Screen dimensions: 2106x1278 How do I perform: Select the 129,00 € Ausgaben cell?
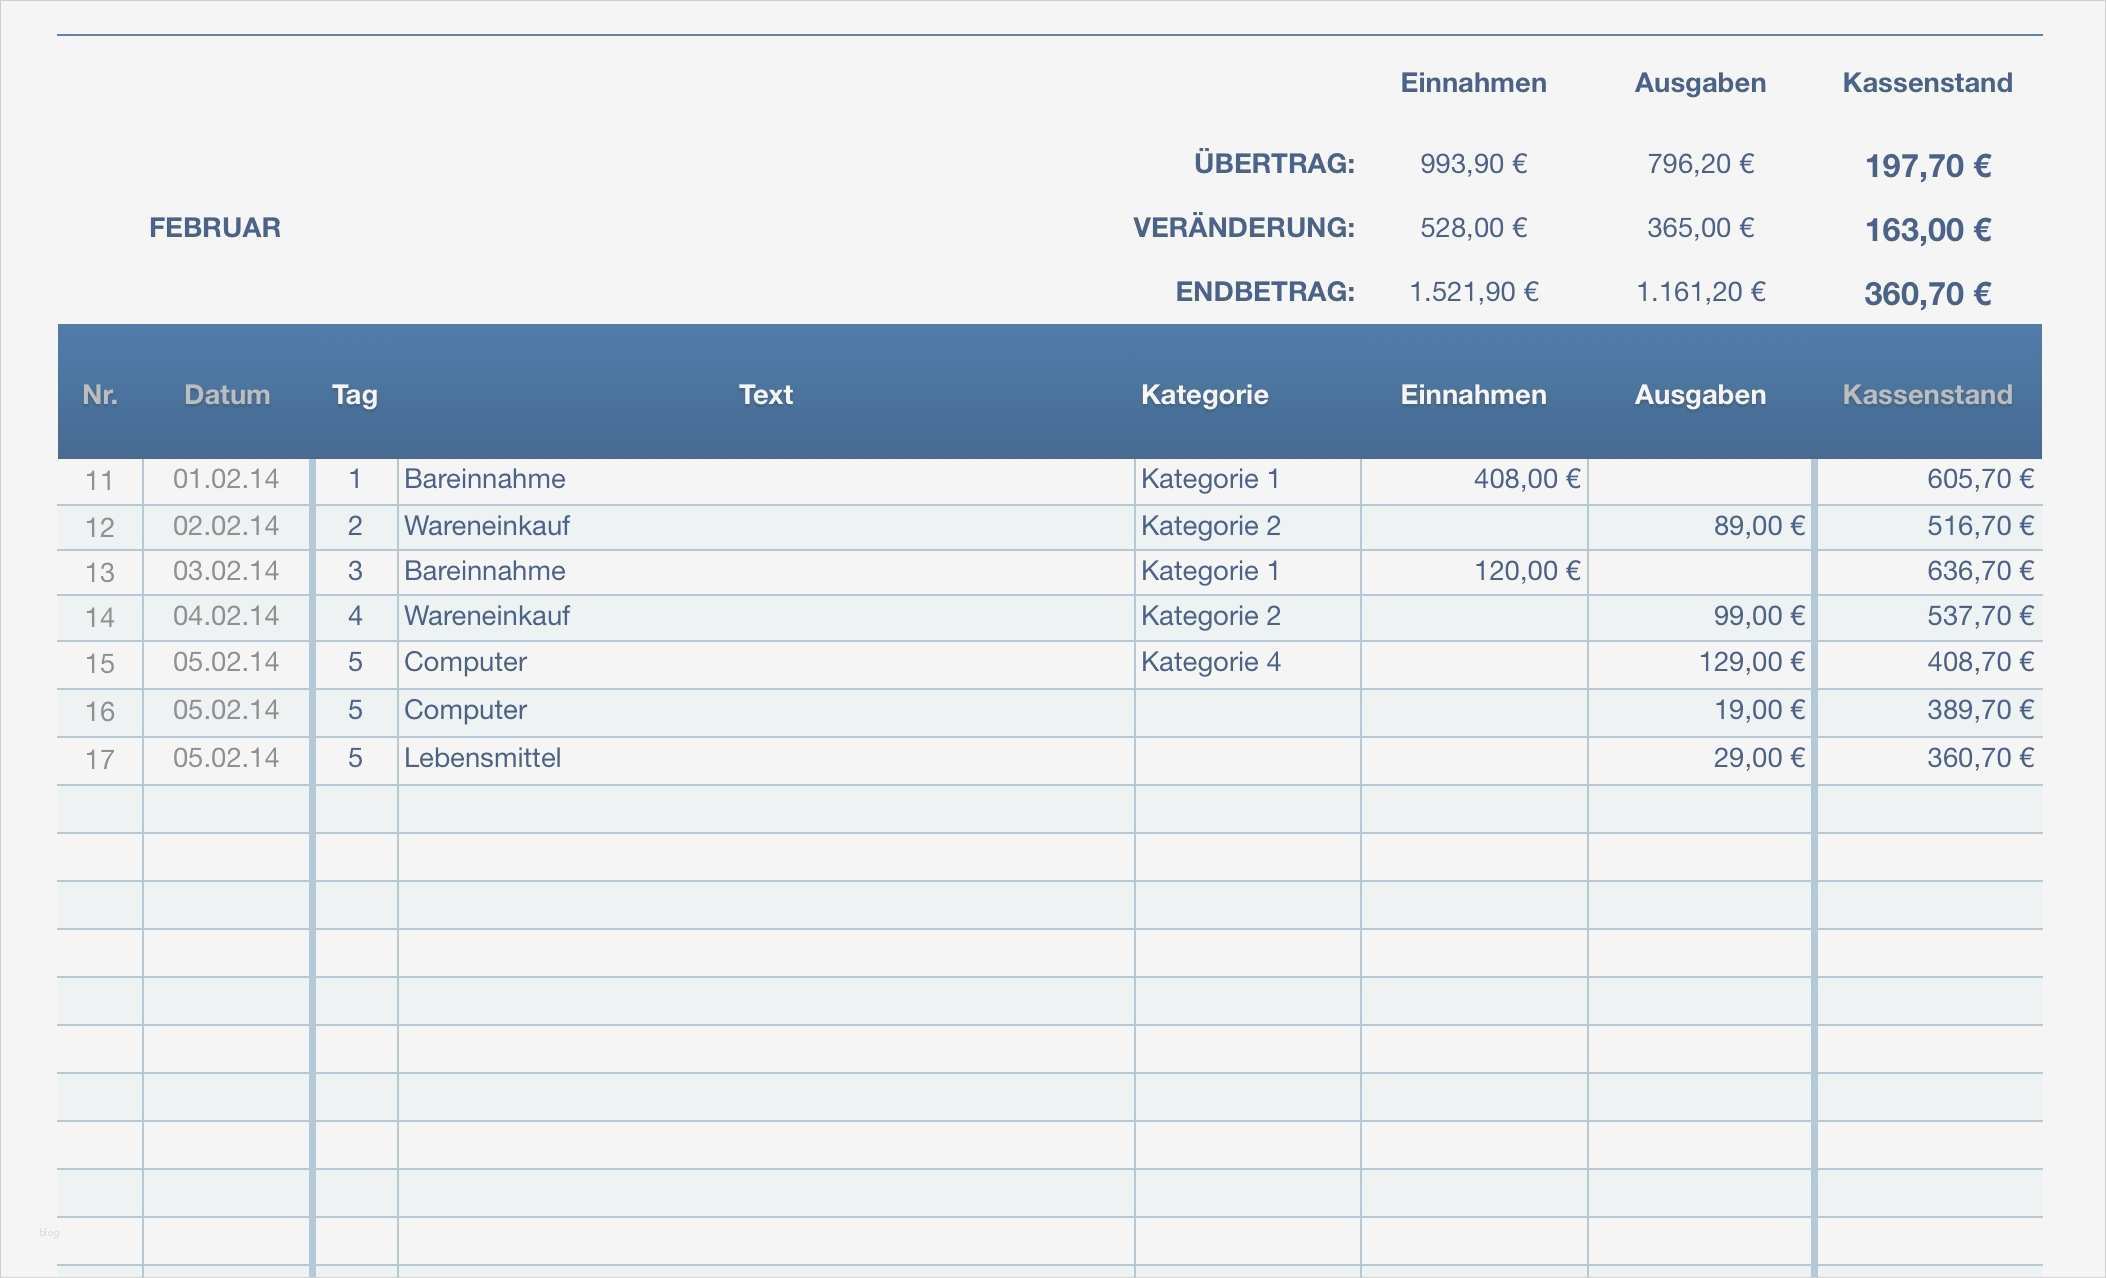point(1751,662)
